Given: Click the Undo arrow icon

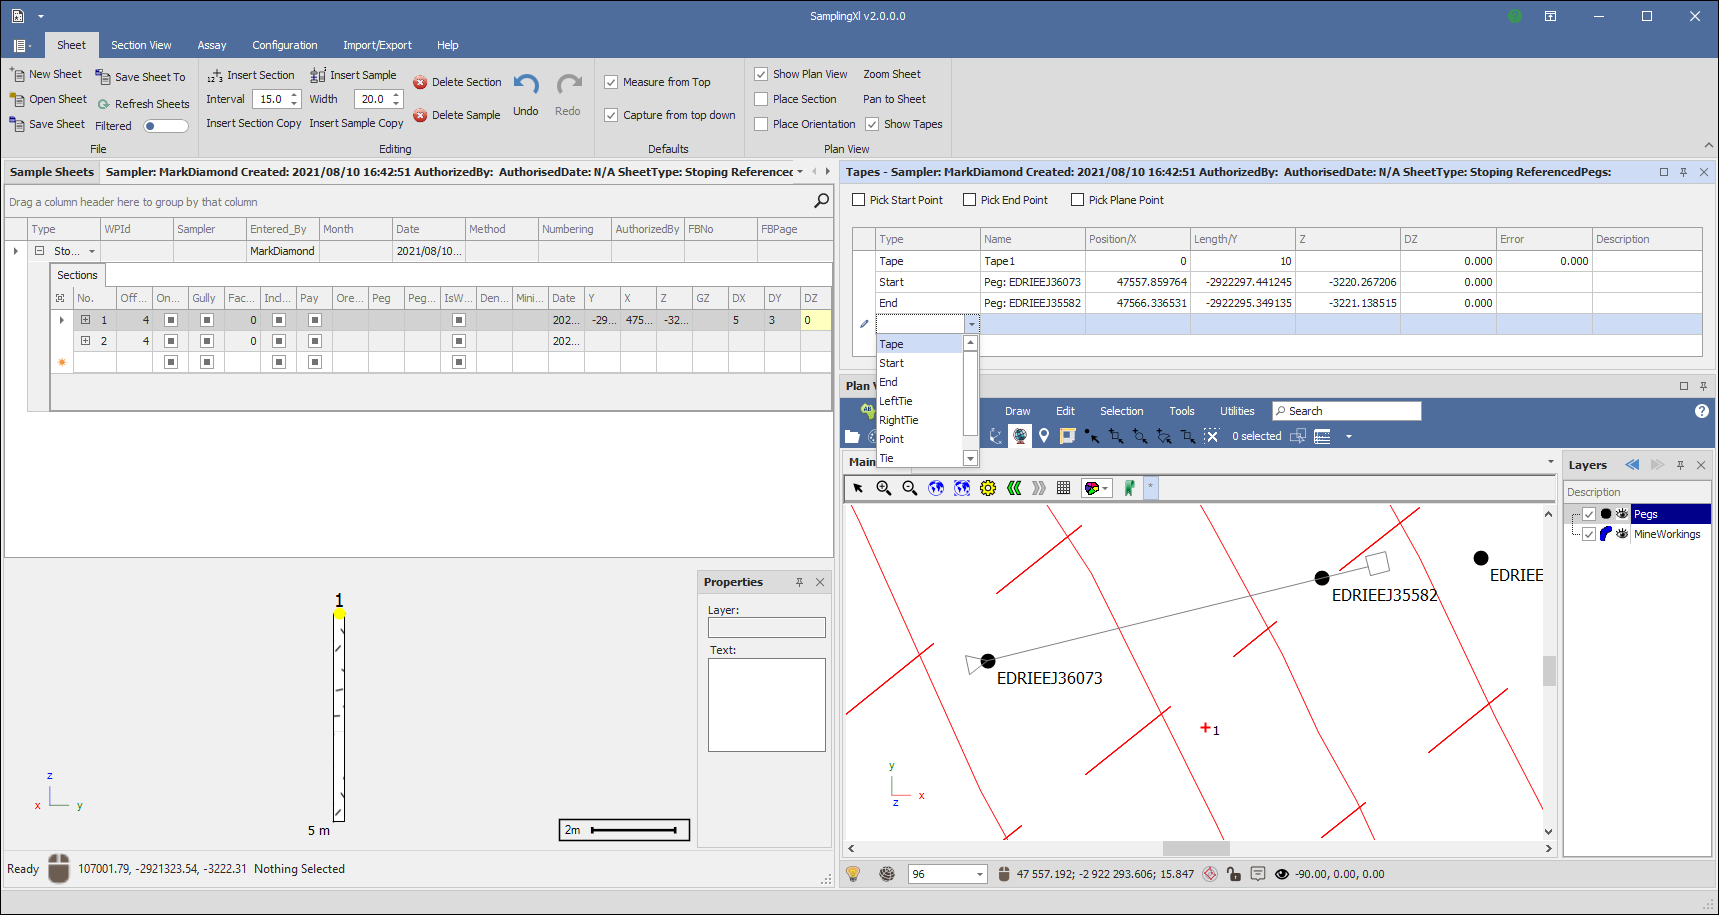Looking at the screenshot, I should click(526, 85).
